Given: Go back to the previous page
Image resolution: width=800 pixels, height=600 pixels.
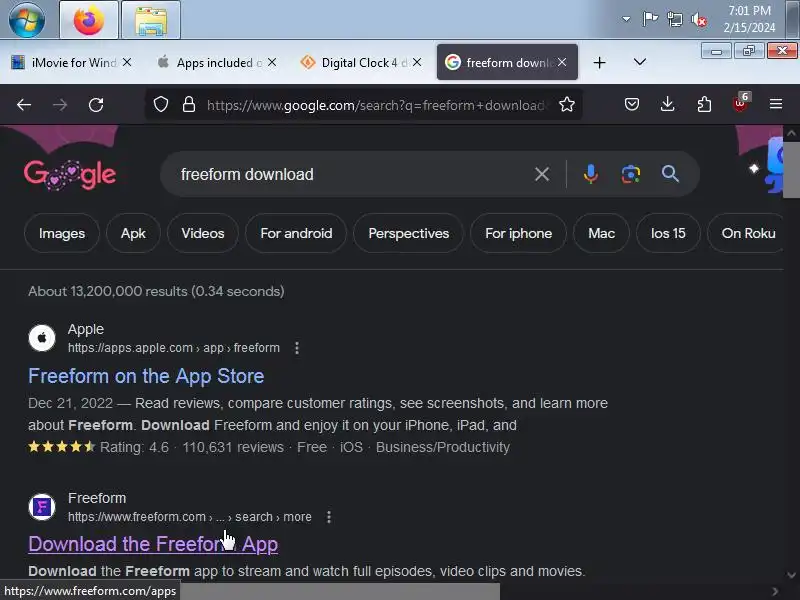Looking at the screenshot, I should point(24,105).
